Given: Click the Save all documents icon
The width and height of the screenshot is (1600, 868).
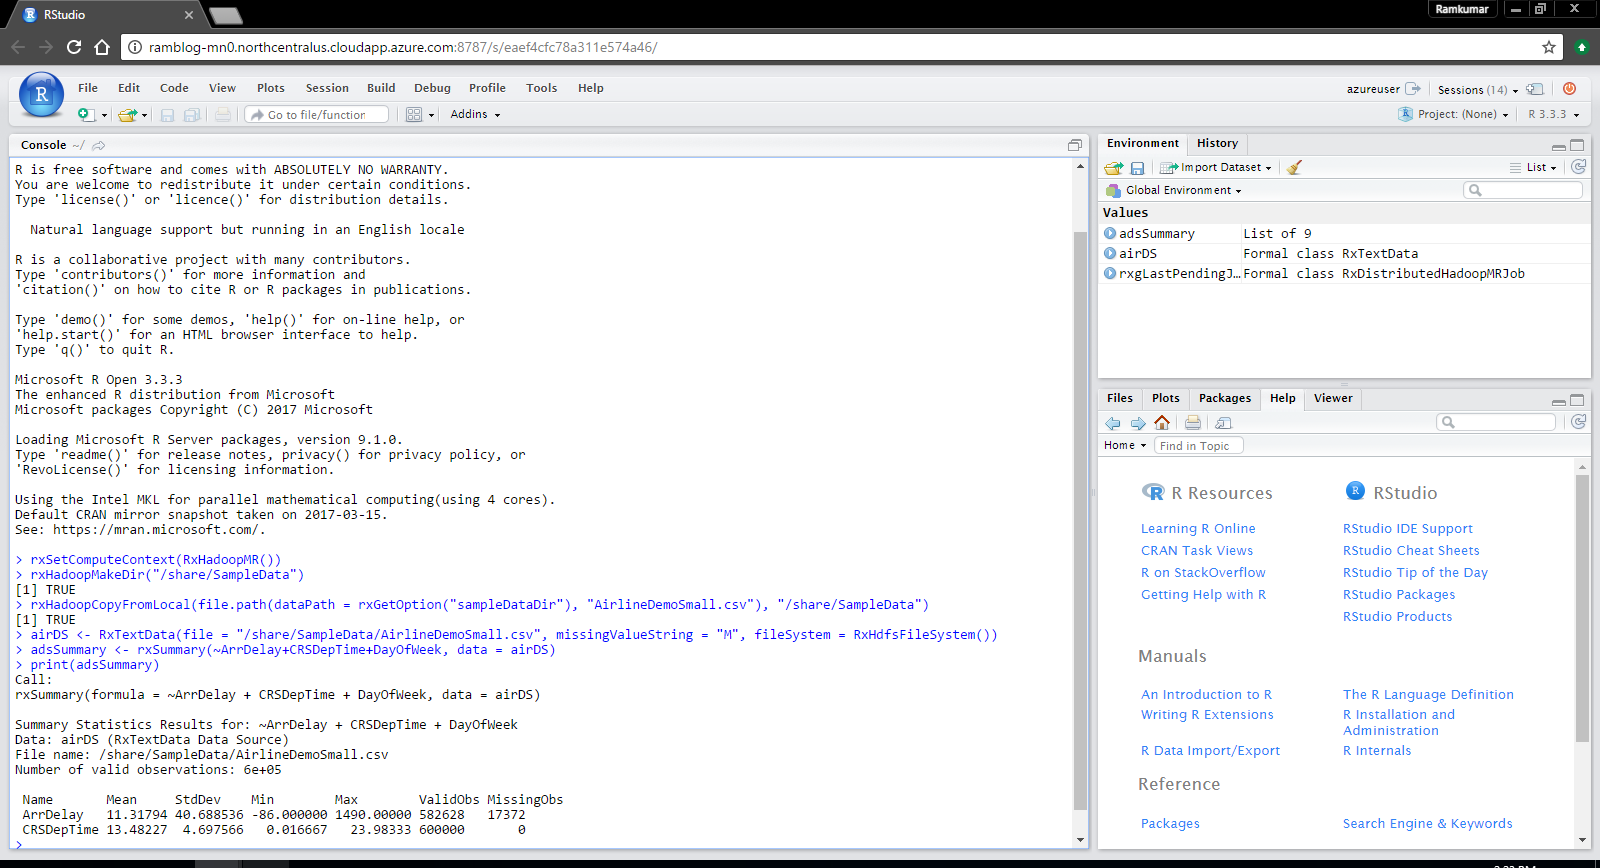Looking at the screenshot, I should click(x=192, y=115).
